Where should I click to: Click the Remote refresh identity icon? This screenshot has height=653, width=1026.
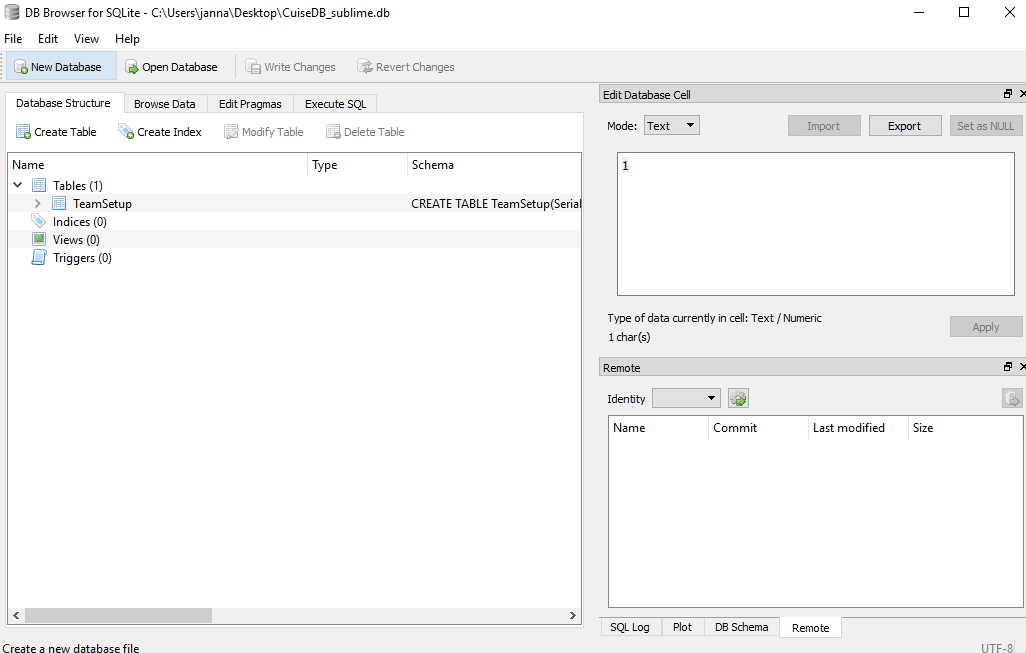pyautogui.click(x=738, y=398)
